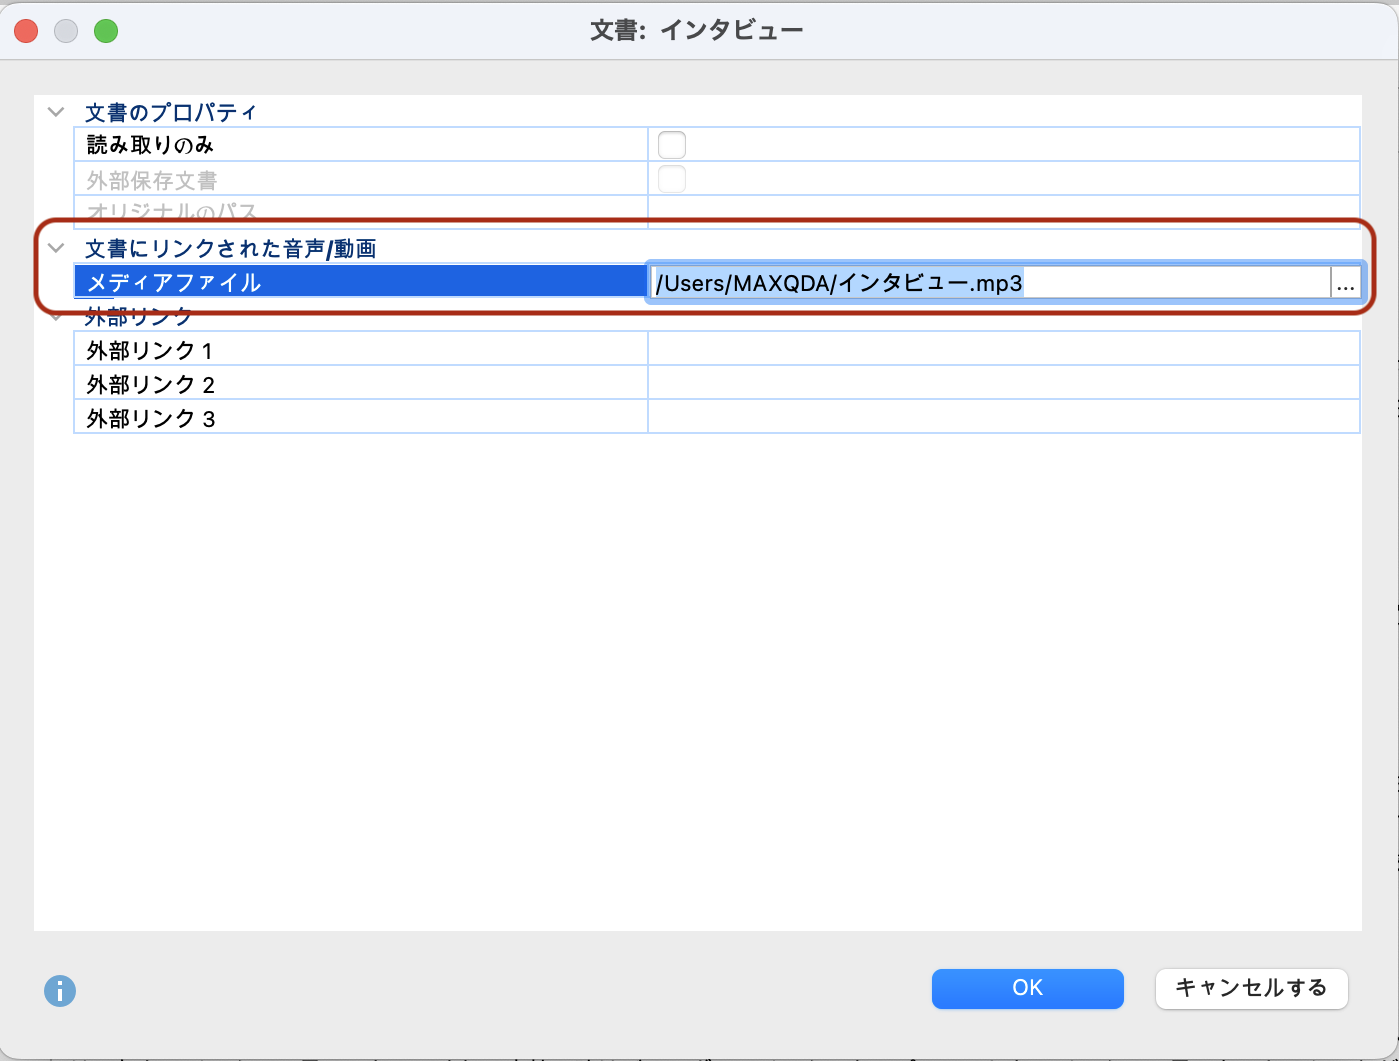The image size is (1399, 1061).
Task: Click the blue info help icon
Action: (x=60, y=991)
